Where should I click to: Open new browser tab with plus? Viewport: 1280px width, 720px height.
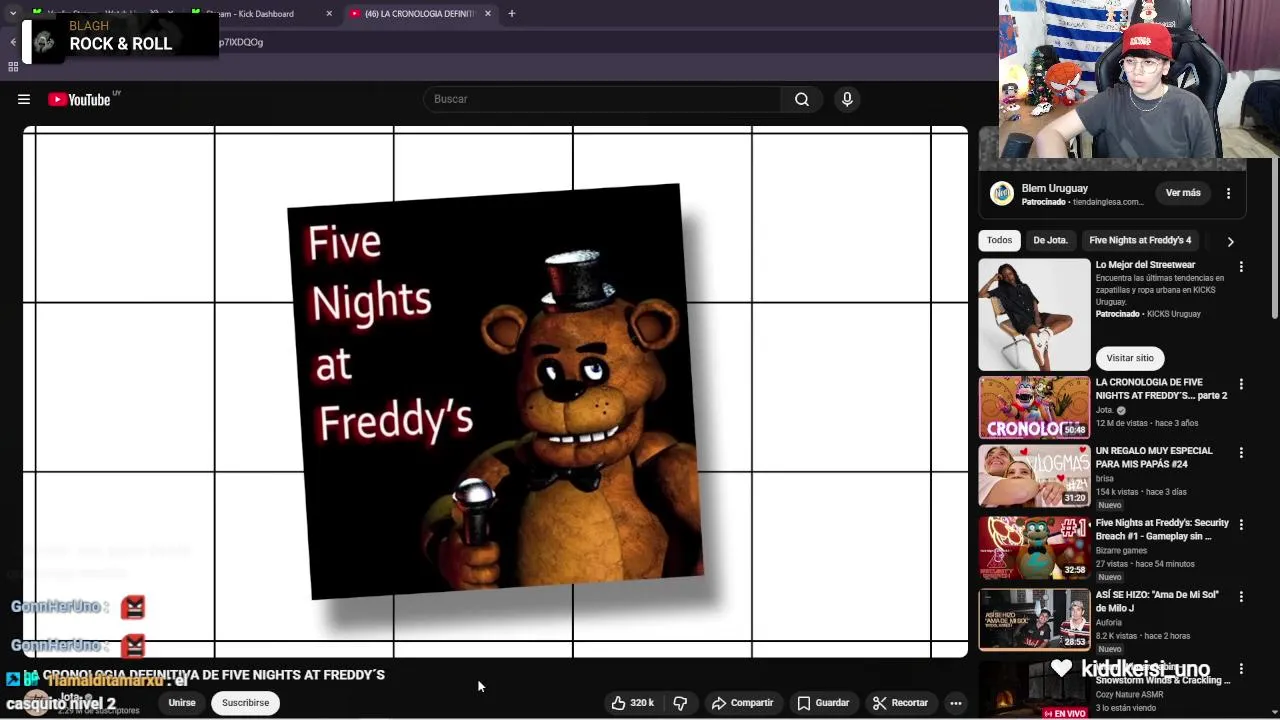511,14
